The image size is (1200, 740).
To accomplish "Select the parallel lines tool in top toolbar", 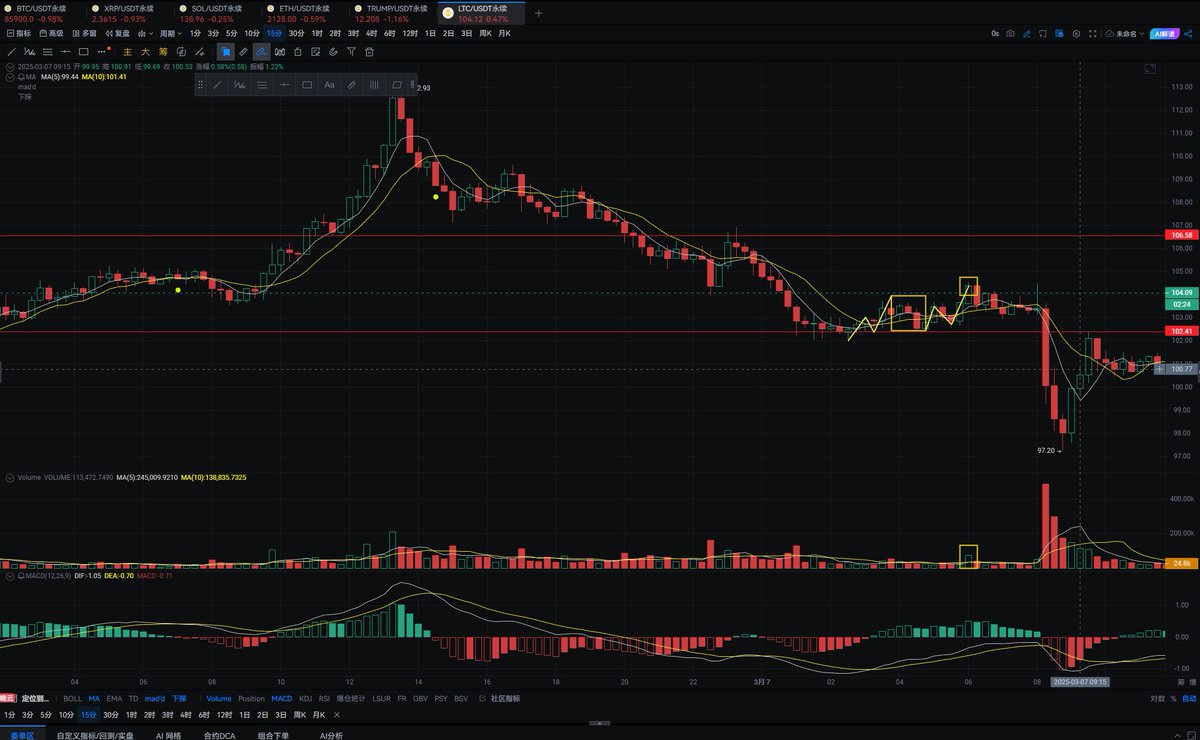I will pos(47,51).
